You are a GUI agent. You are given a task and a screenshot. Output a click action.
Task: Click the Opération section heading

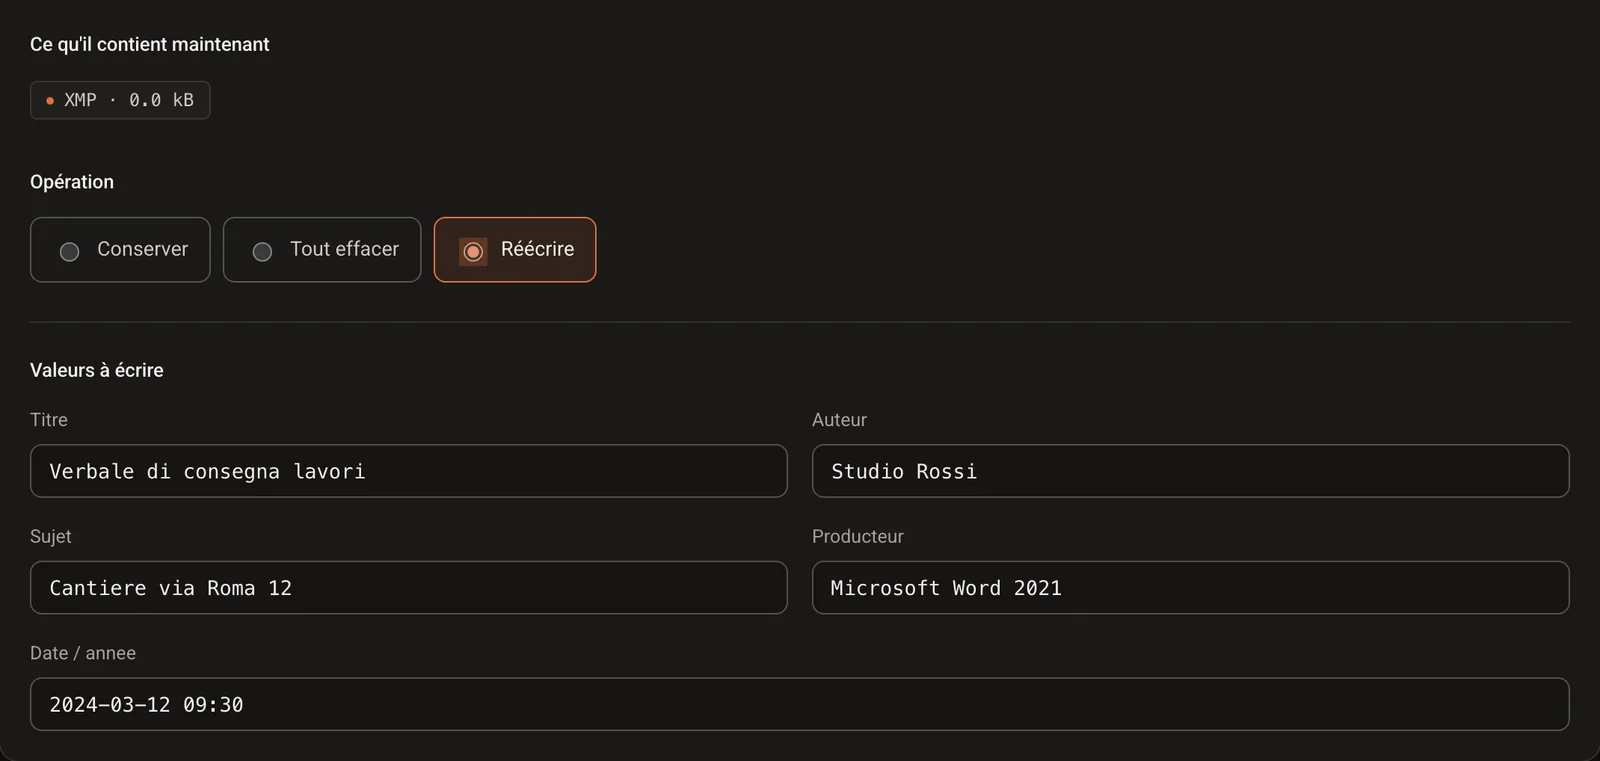(x=72, y=182)
